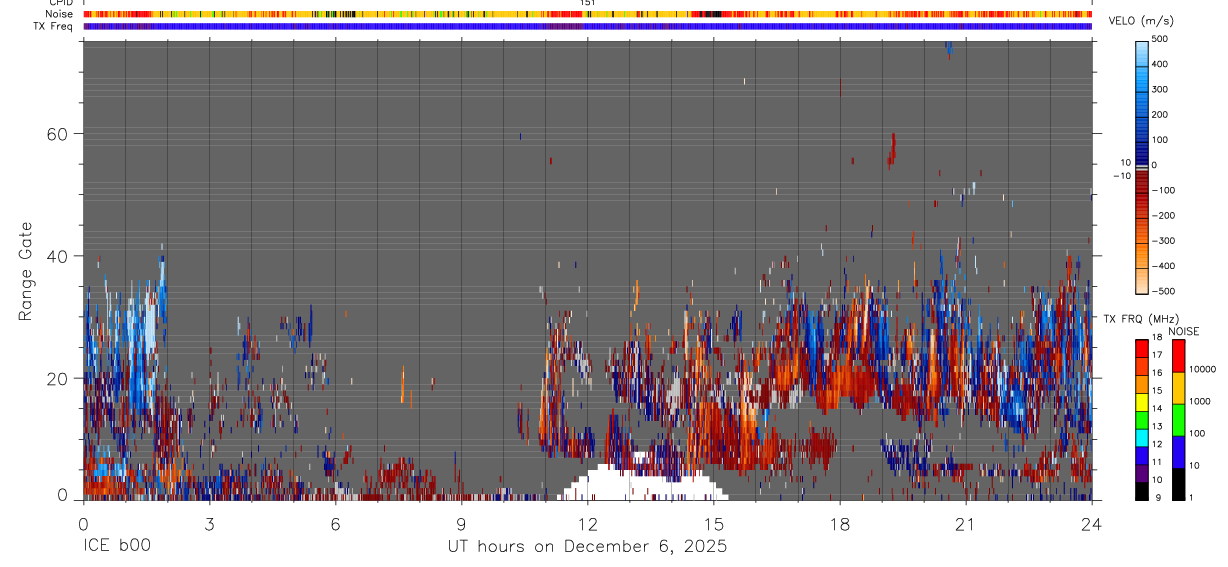This screenshot has width=1228, height=567.
Task: Click the 14 MHz frequency label
Action: click(1156, 410)
